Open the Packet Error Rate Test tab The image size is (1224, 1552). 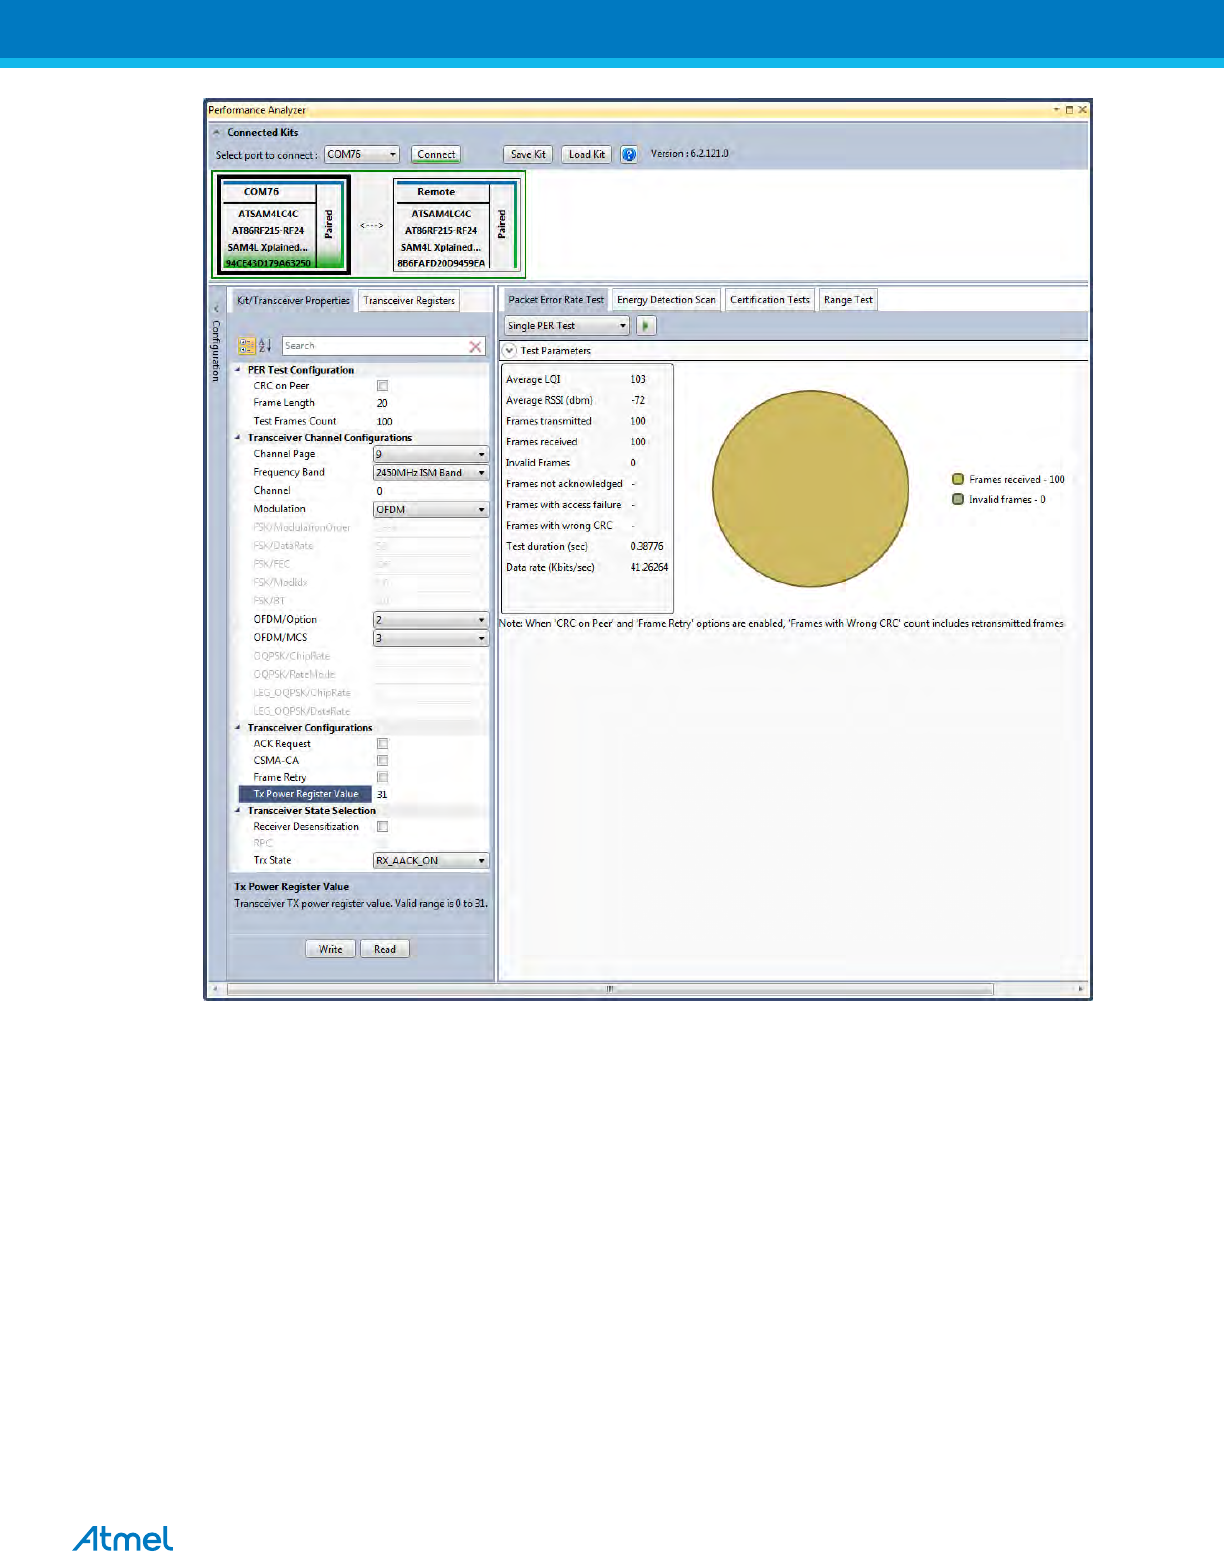click(x=556, y=300)
